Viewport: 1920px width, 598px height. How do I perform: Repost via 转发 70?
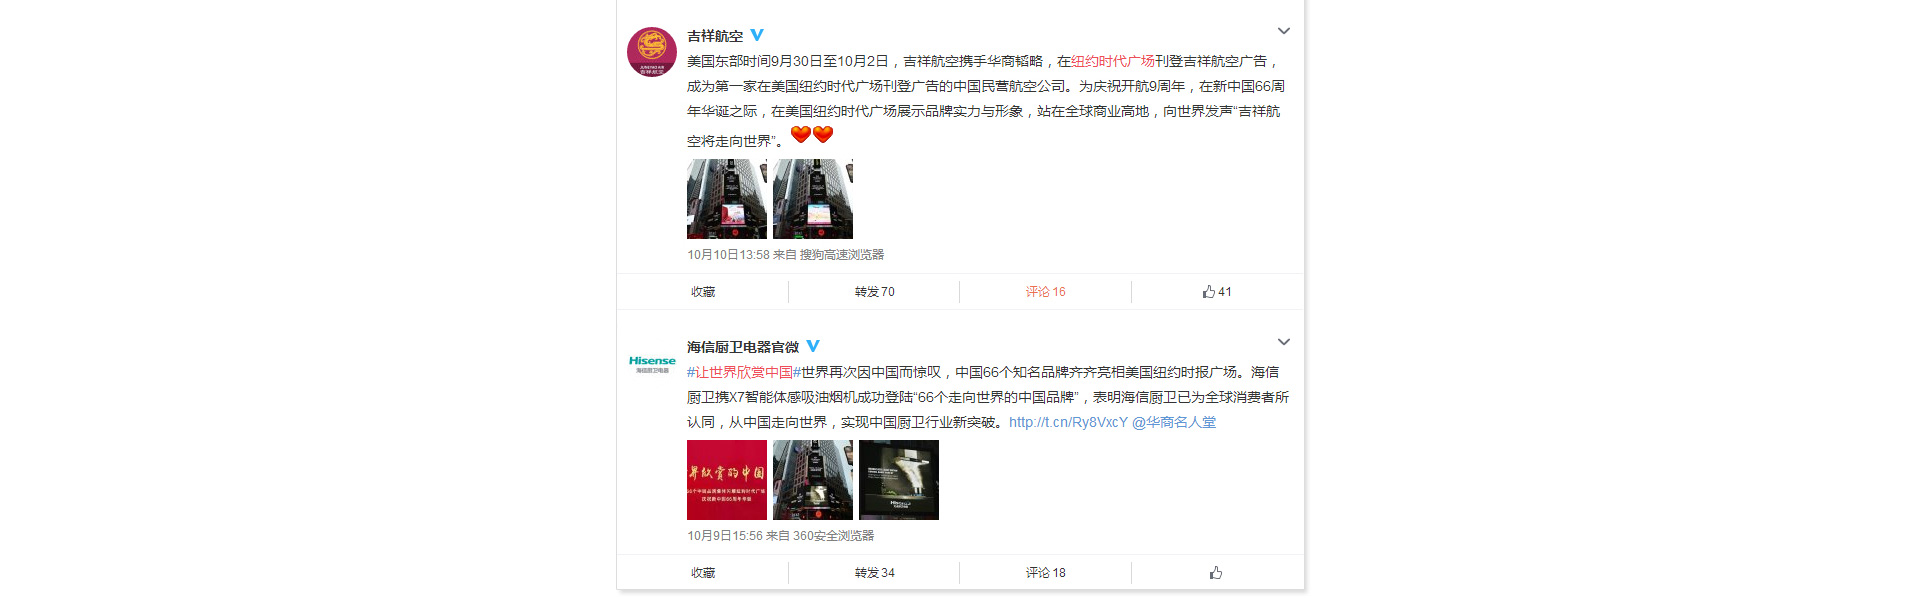tap(875, 292)
